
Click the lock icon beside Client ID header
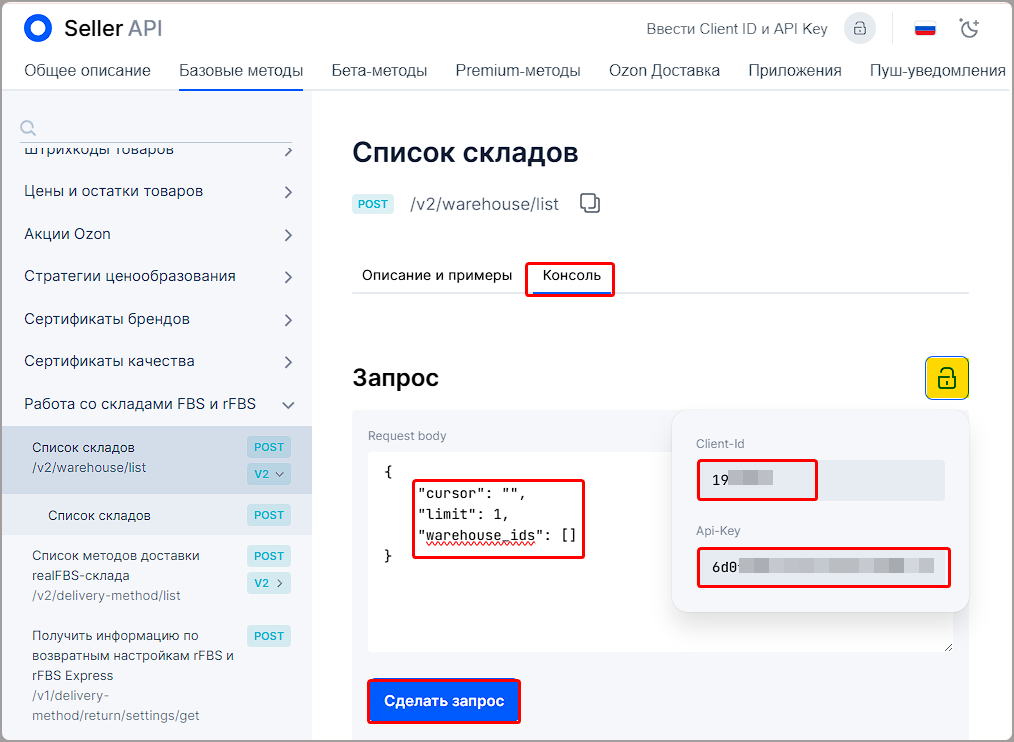[x=859, y=28]
